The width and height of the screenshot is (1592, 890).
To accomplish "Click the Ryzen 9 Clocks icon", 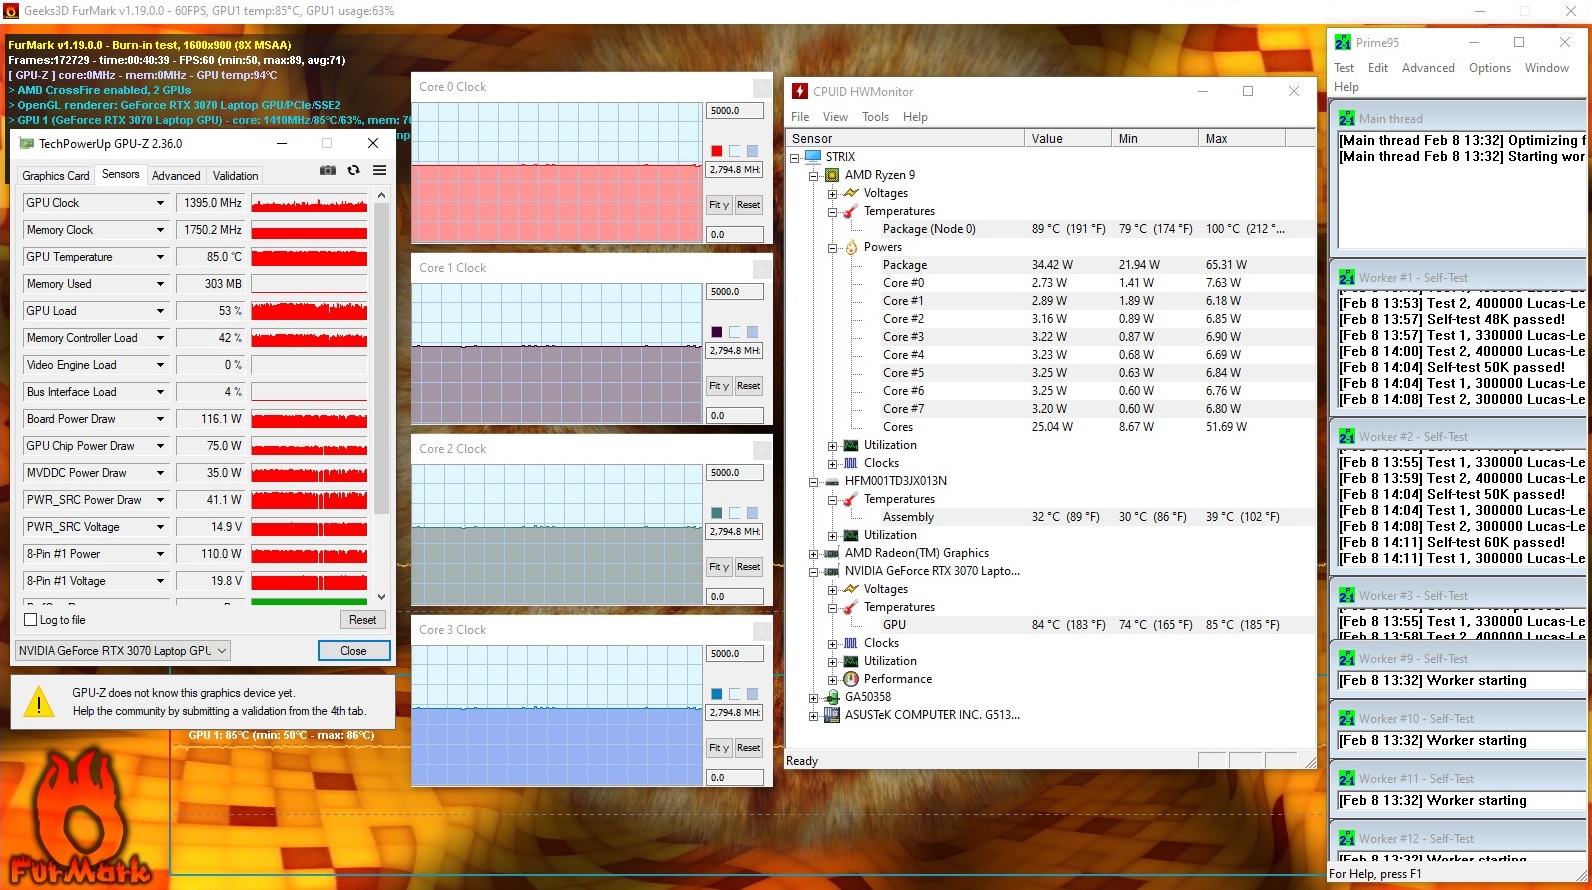I will (851, 463).
